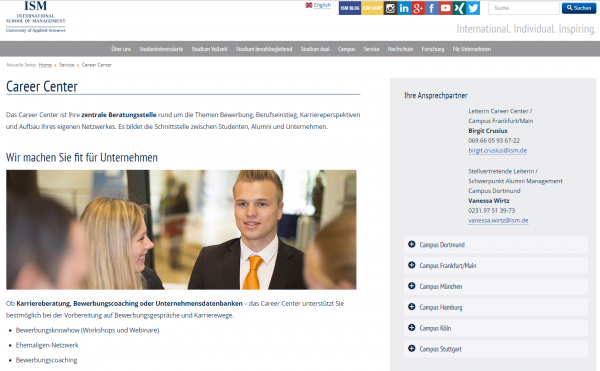Go to Home in breadcrumb
Viewport: 600px width, 371px height.
click(45, 65)
